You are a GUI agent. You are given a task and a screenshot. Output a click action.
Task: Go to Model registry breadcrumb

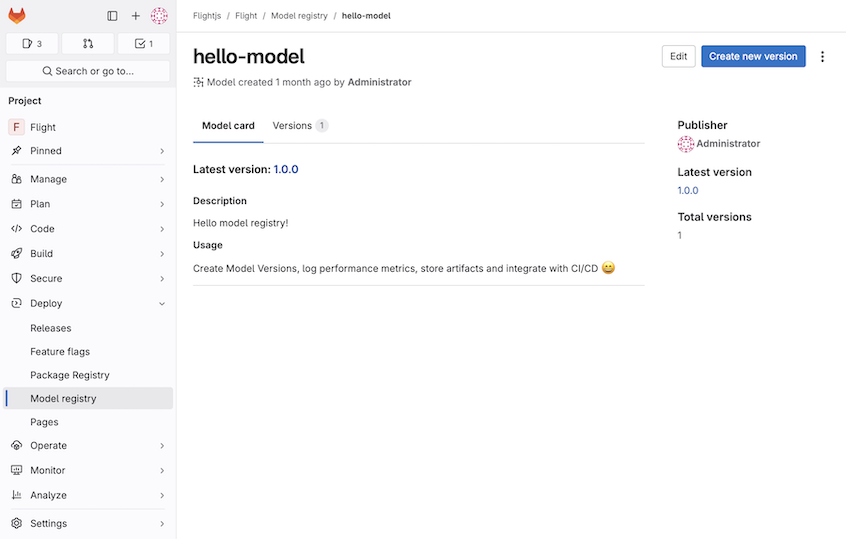pos(299,16)
